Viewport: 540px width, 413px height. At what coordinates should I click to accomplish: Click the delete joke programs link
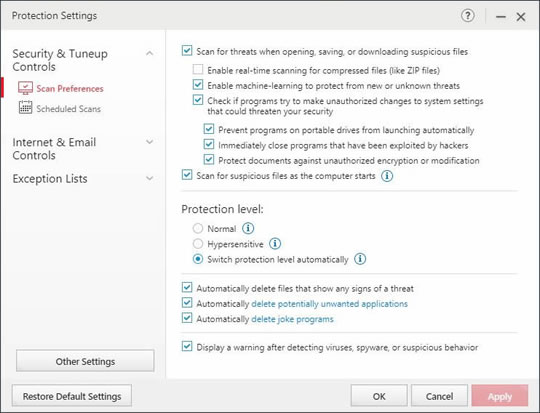292,319
